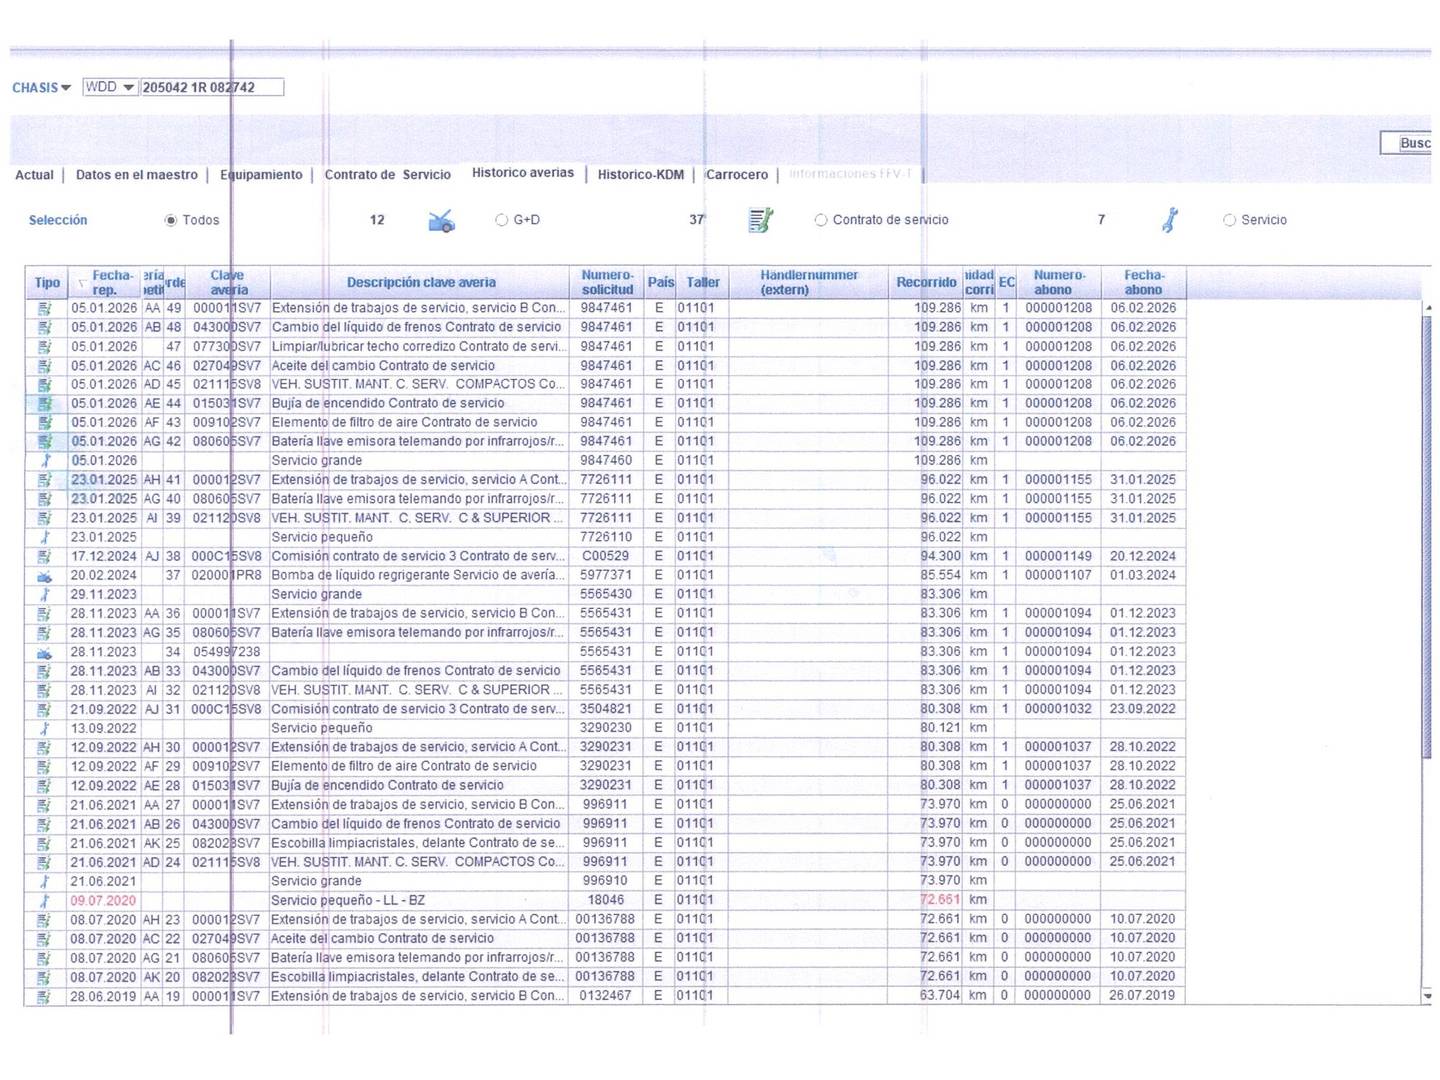
Task: Select the G+D radio button
Action: click(x=502, y=220)
